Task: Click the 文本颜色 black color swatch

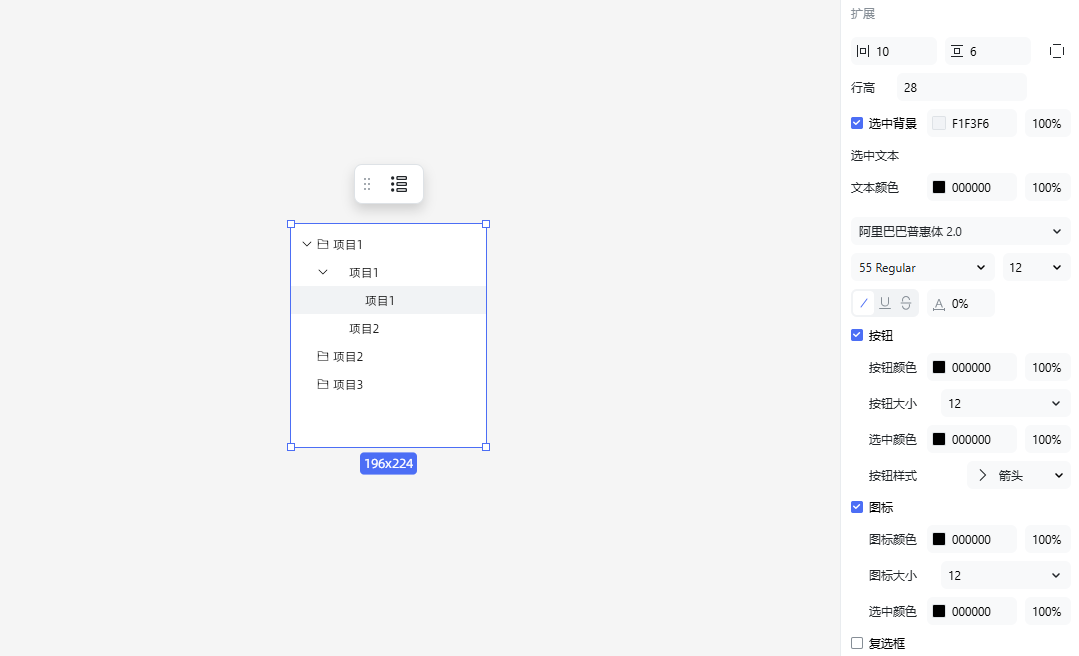Action: coord(939,187)
